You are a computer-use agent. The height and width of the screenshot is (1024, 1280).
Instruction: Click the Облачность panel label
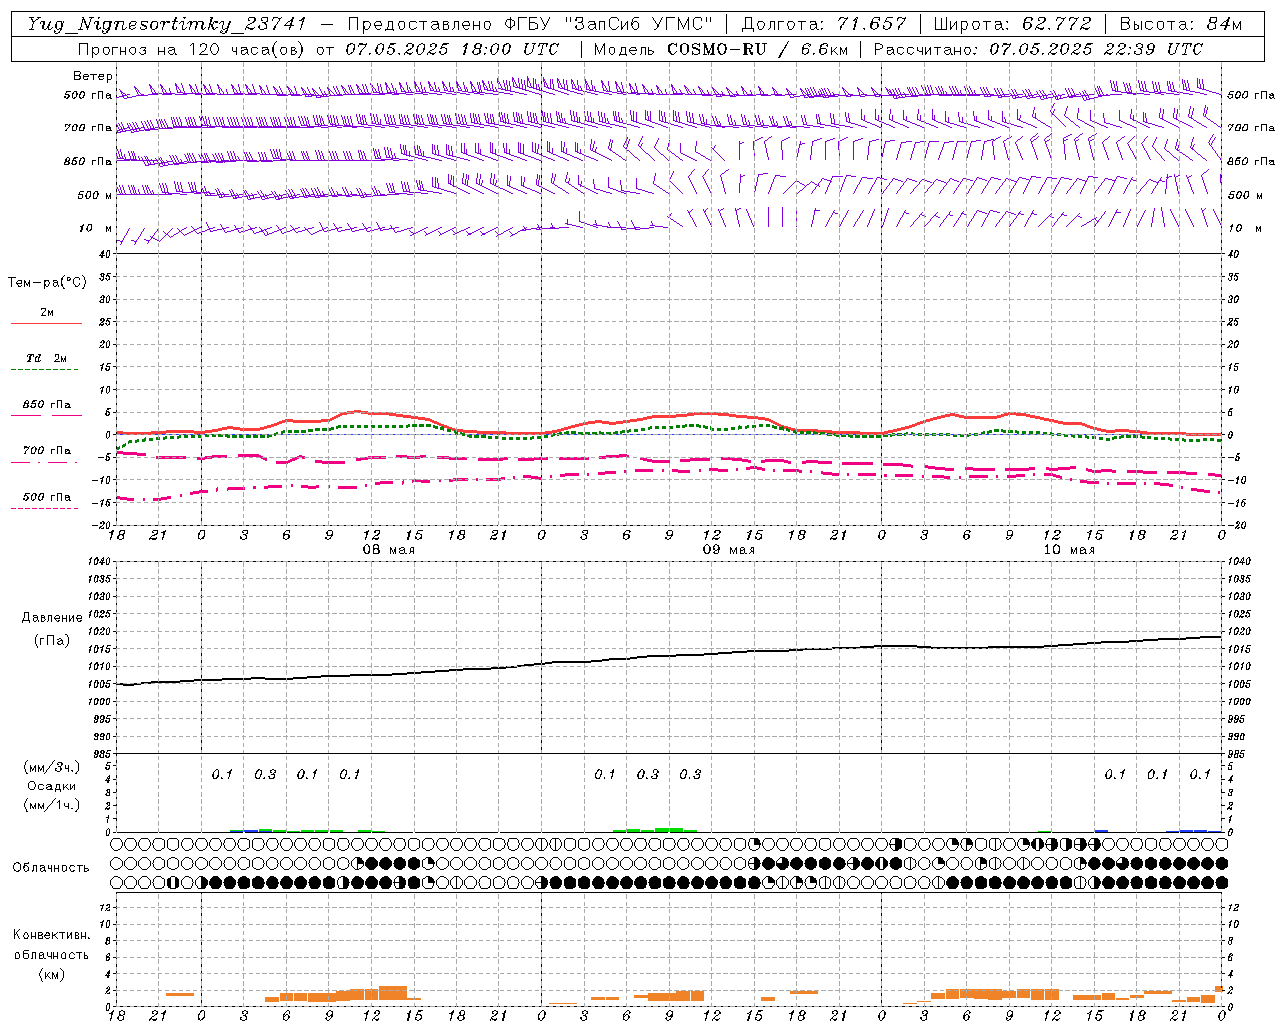click(51, 868)
